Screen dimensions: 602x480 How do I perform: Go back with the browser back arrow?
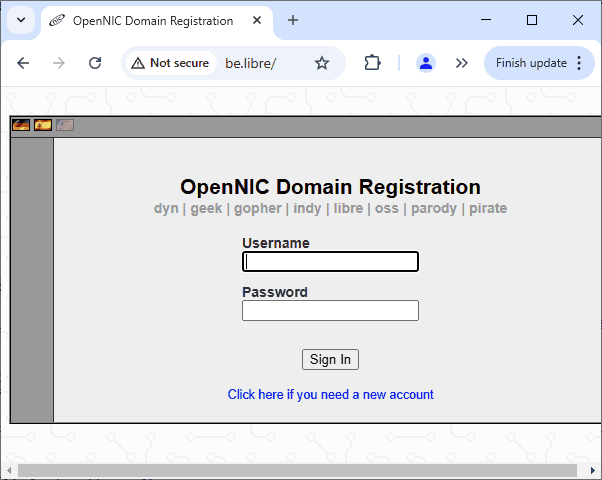[x=23, y=63]
